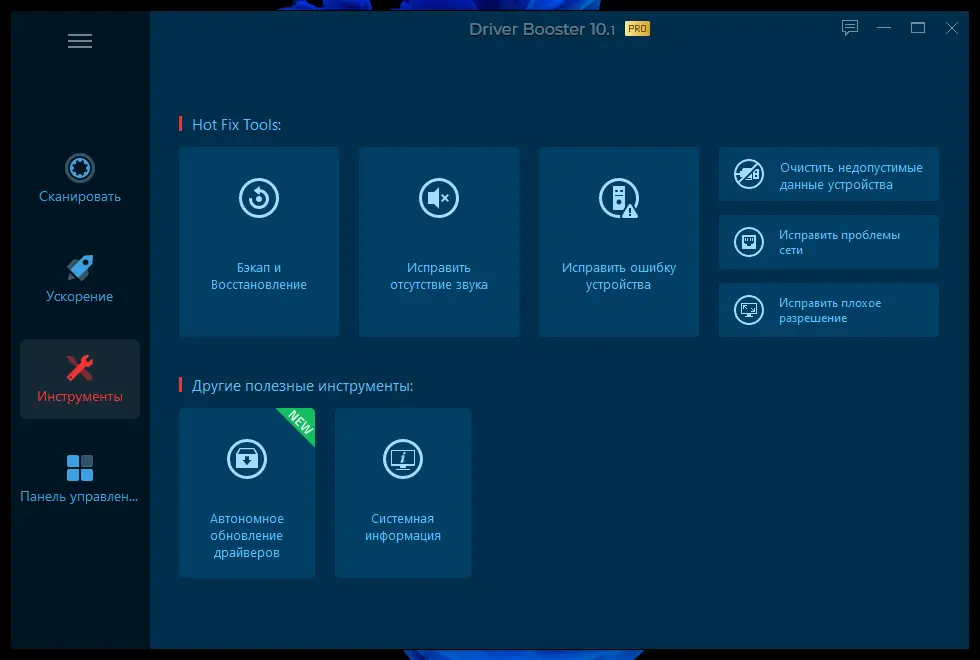Click Исправить проблемы сети

click(x=829, y=242)
